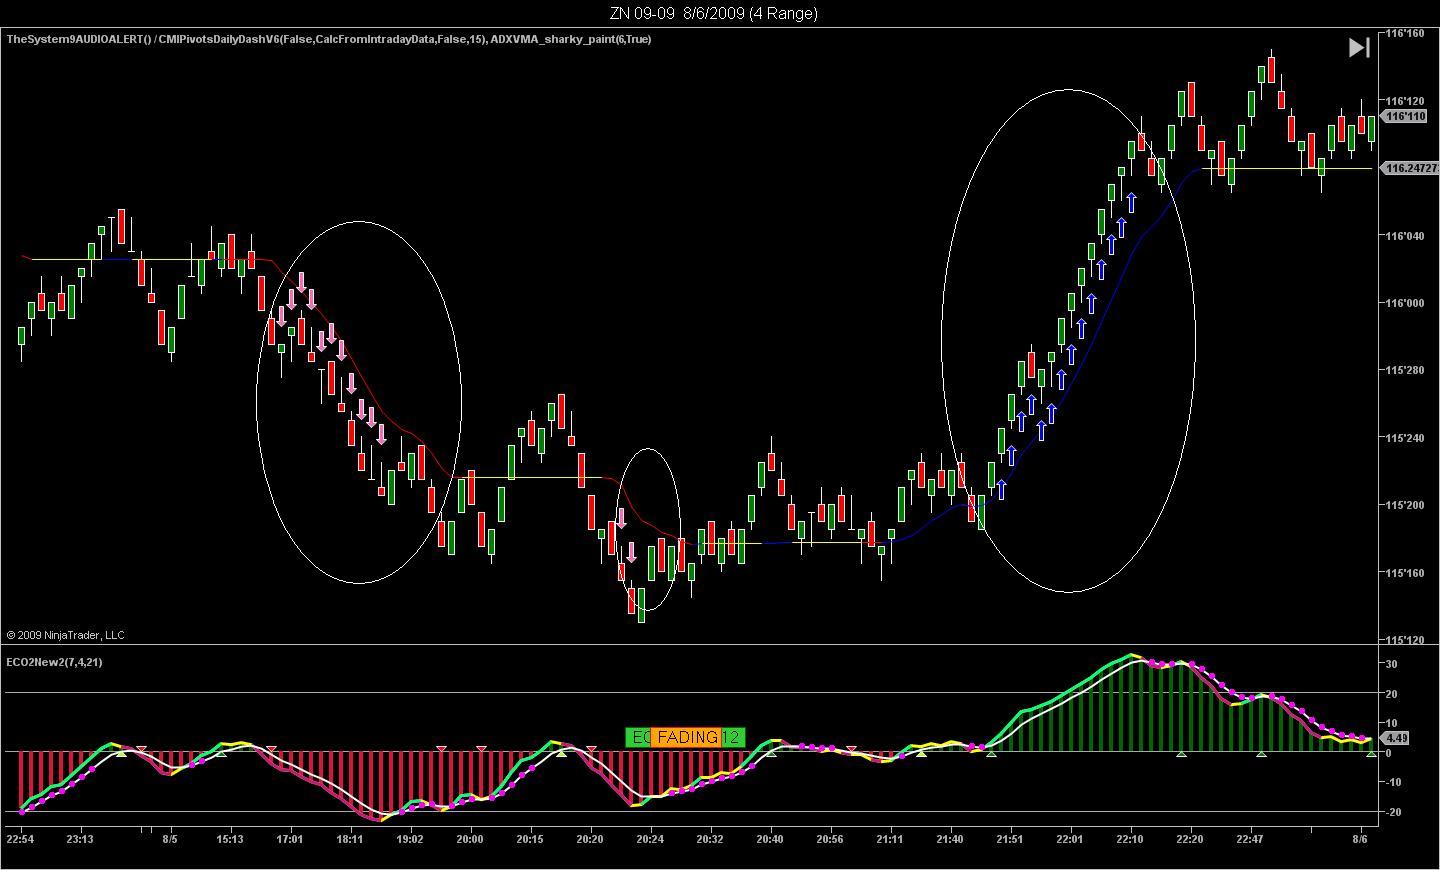Screen dimensions: 1440x870
Task: Click the 8/5 date label on time axis
Action: pyautogui.click(x=170, y=839)
